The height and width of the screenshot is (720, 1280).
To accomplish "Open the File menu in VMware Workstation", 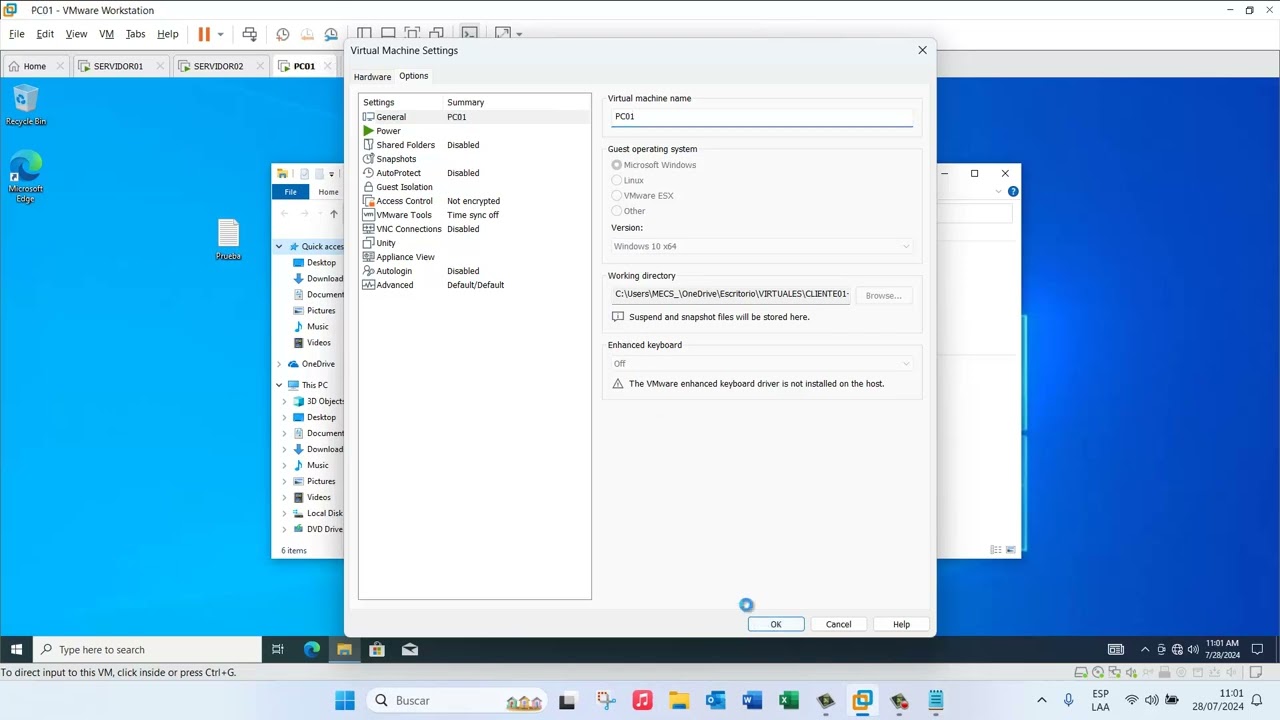I will pos(17,34).
